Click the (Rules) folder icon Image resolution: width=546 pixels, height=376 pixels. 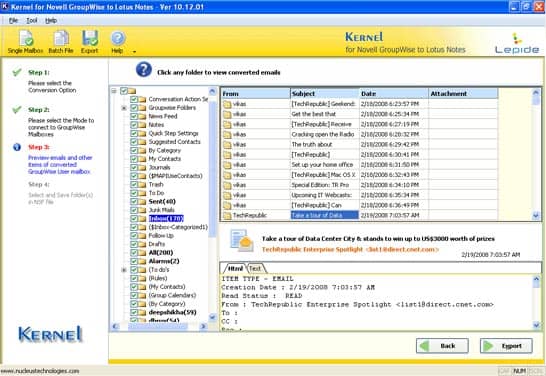(x=142, y=278)
